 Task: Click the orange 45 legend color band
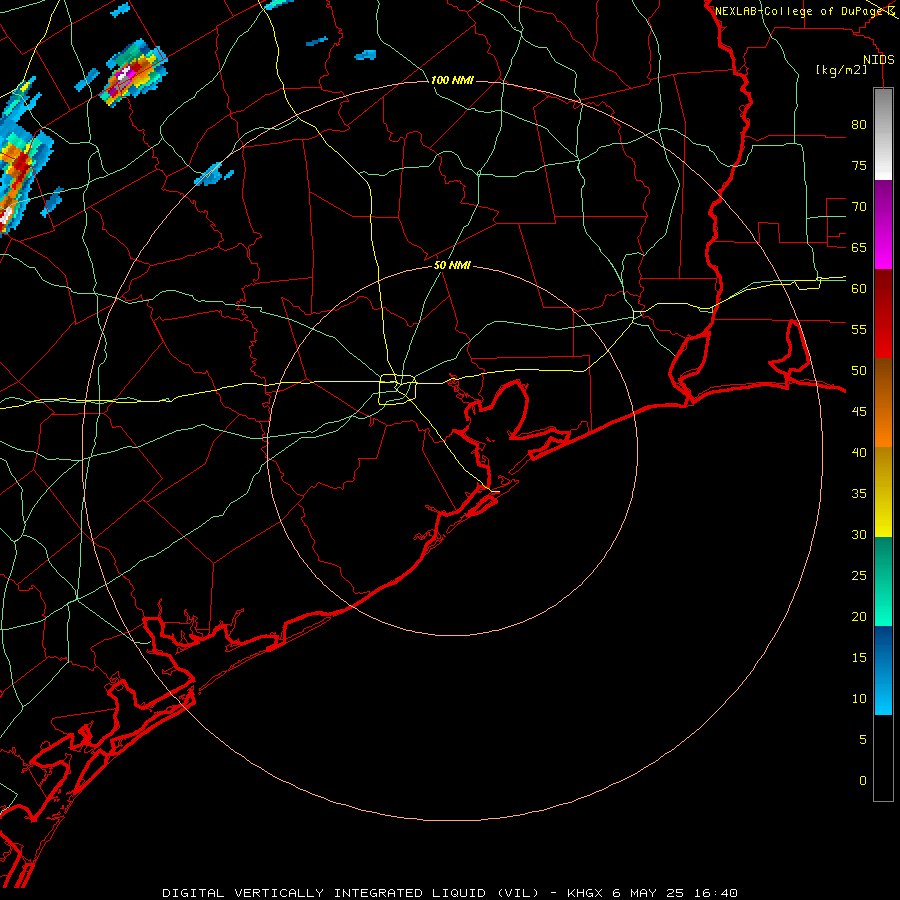(883, 403)
